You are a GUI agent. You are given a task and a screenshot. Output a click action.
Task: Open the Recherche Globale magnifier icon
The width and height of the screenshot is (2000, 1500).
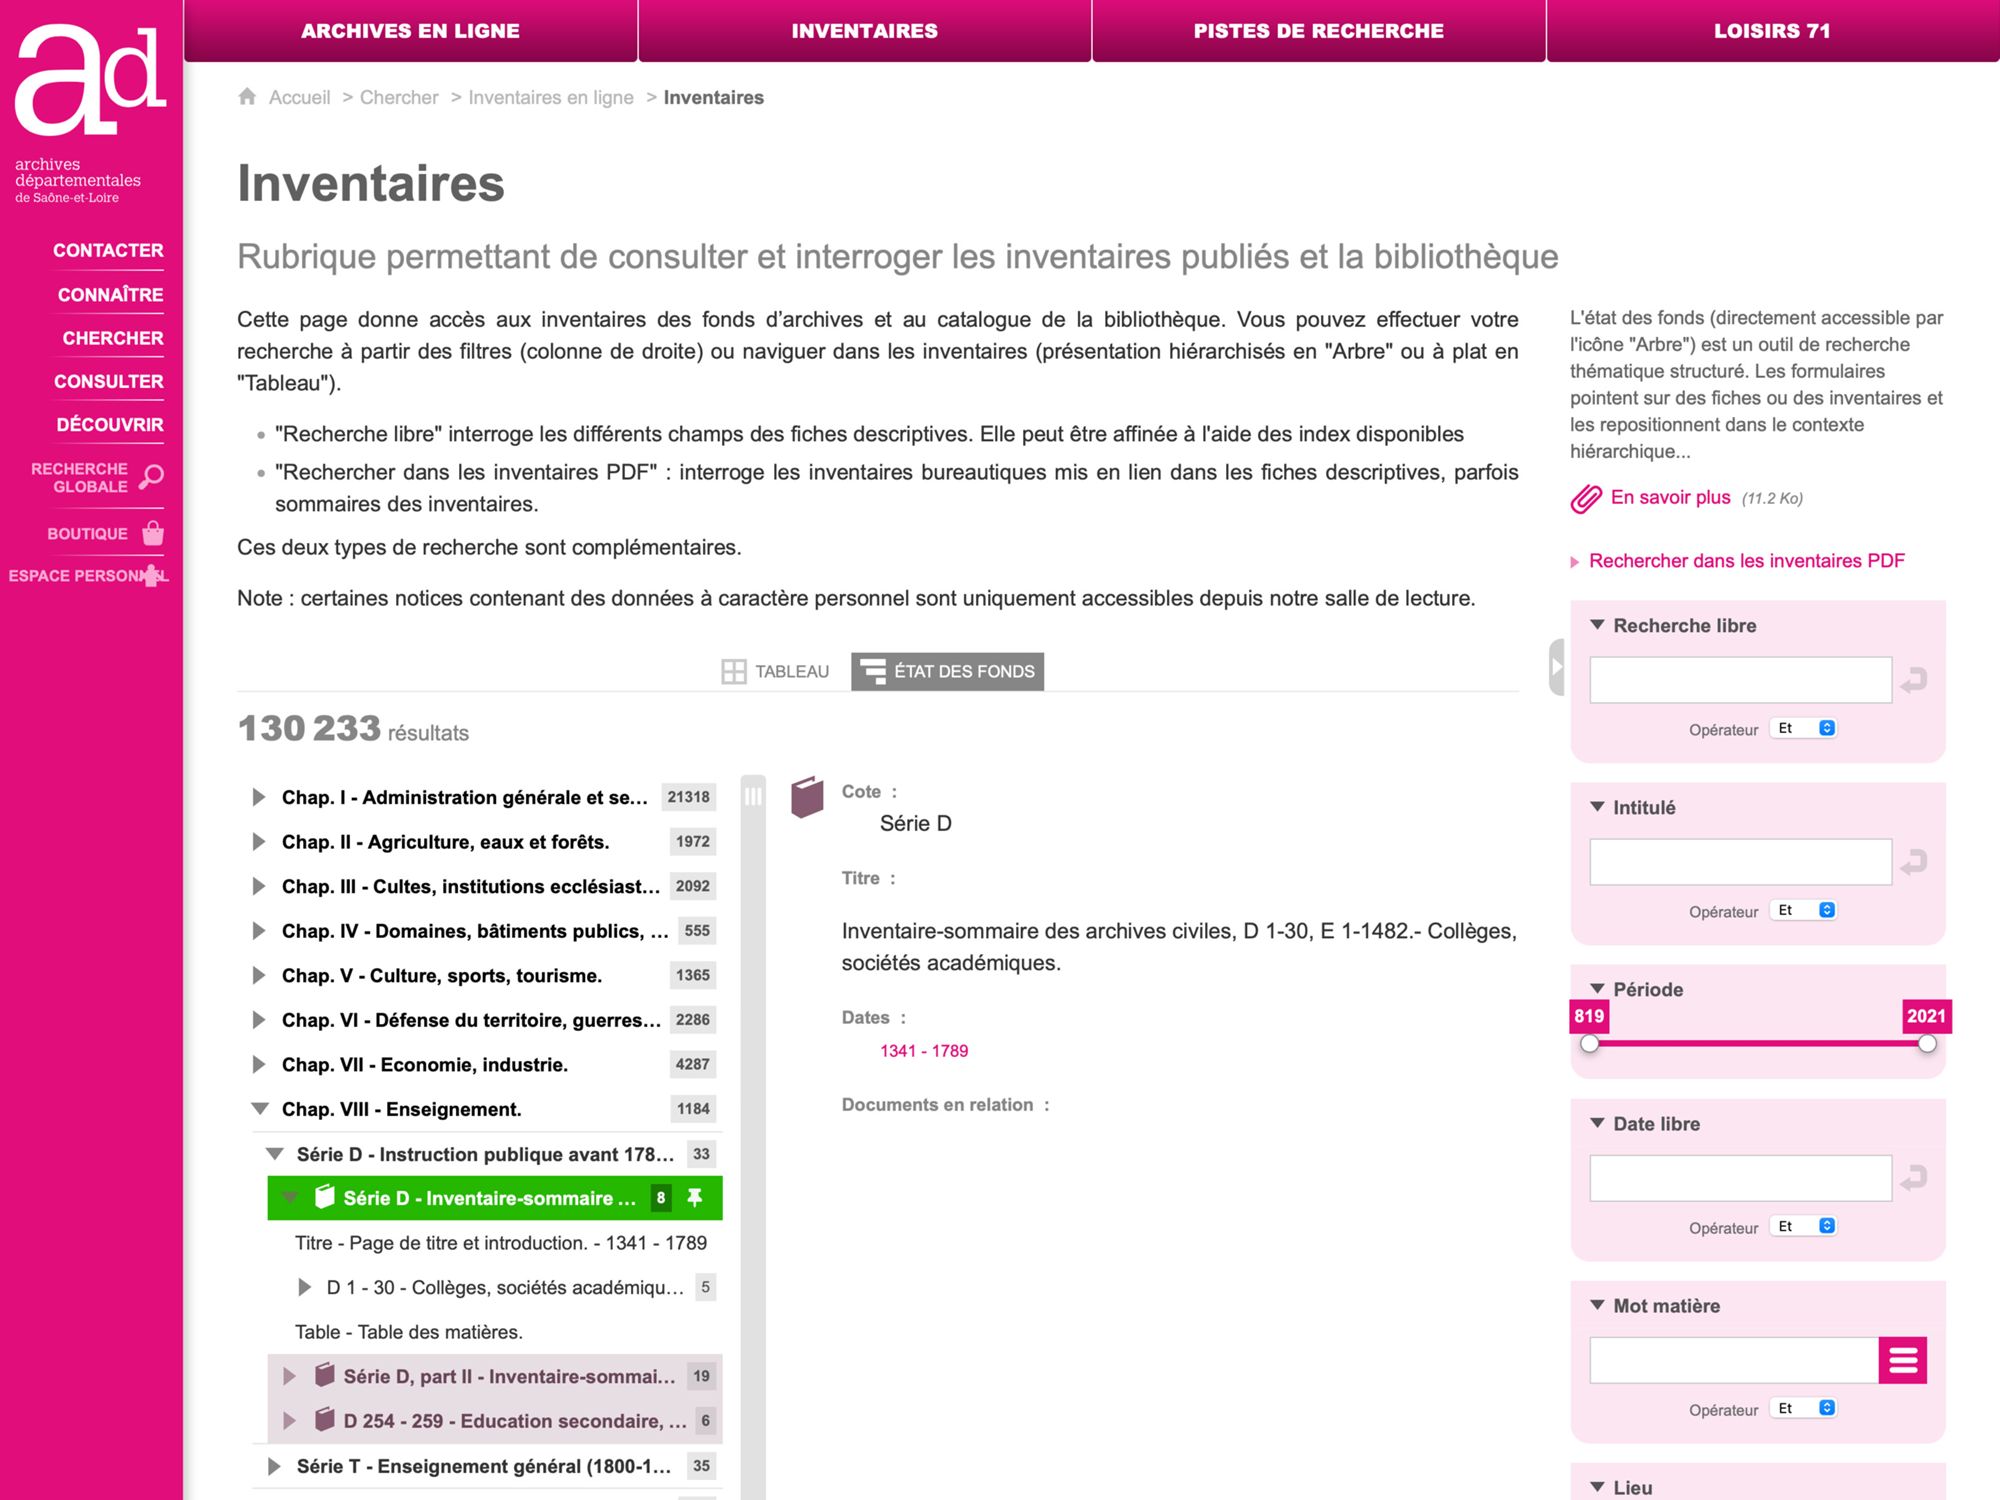coord(151,477)
